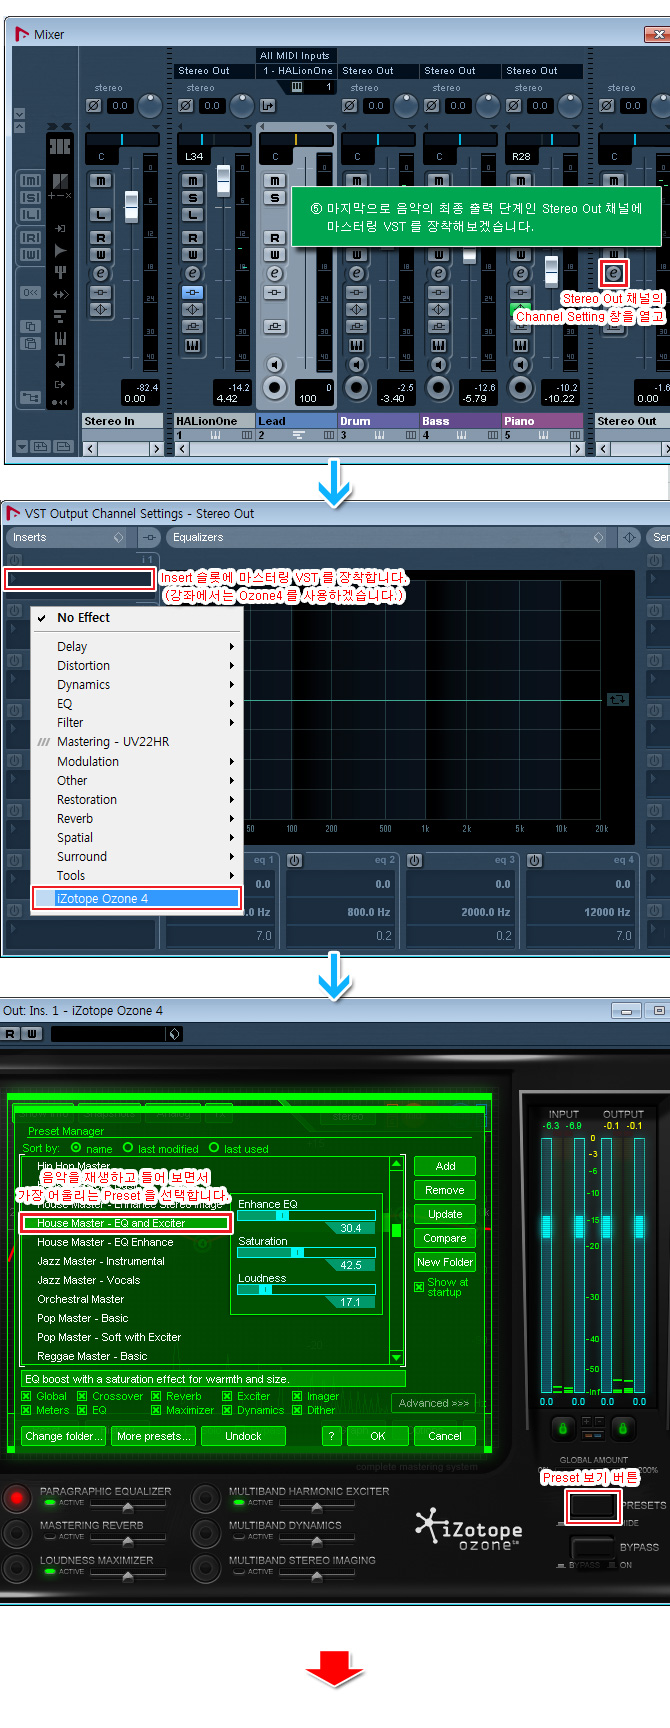The image size is (670, 1728).
Task: Select sort by last modified radio
Action: [x=128, y=1148]
